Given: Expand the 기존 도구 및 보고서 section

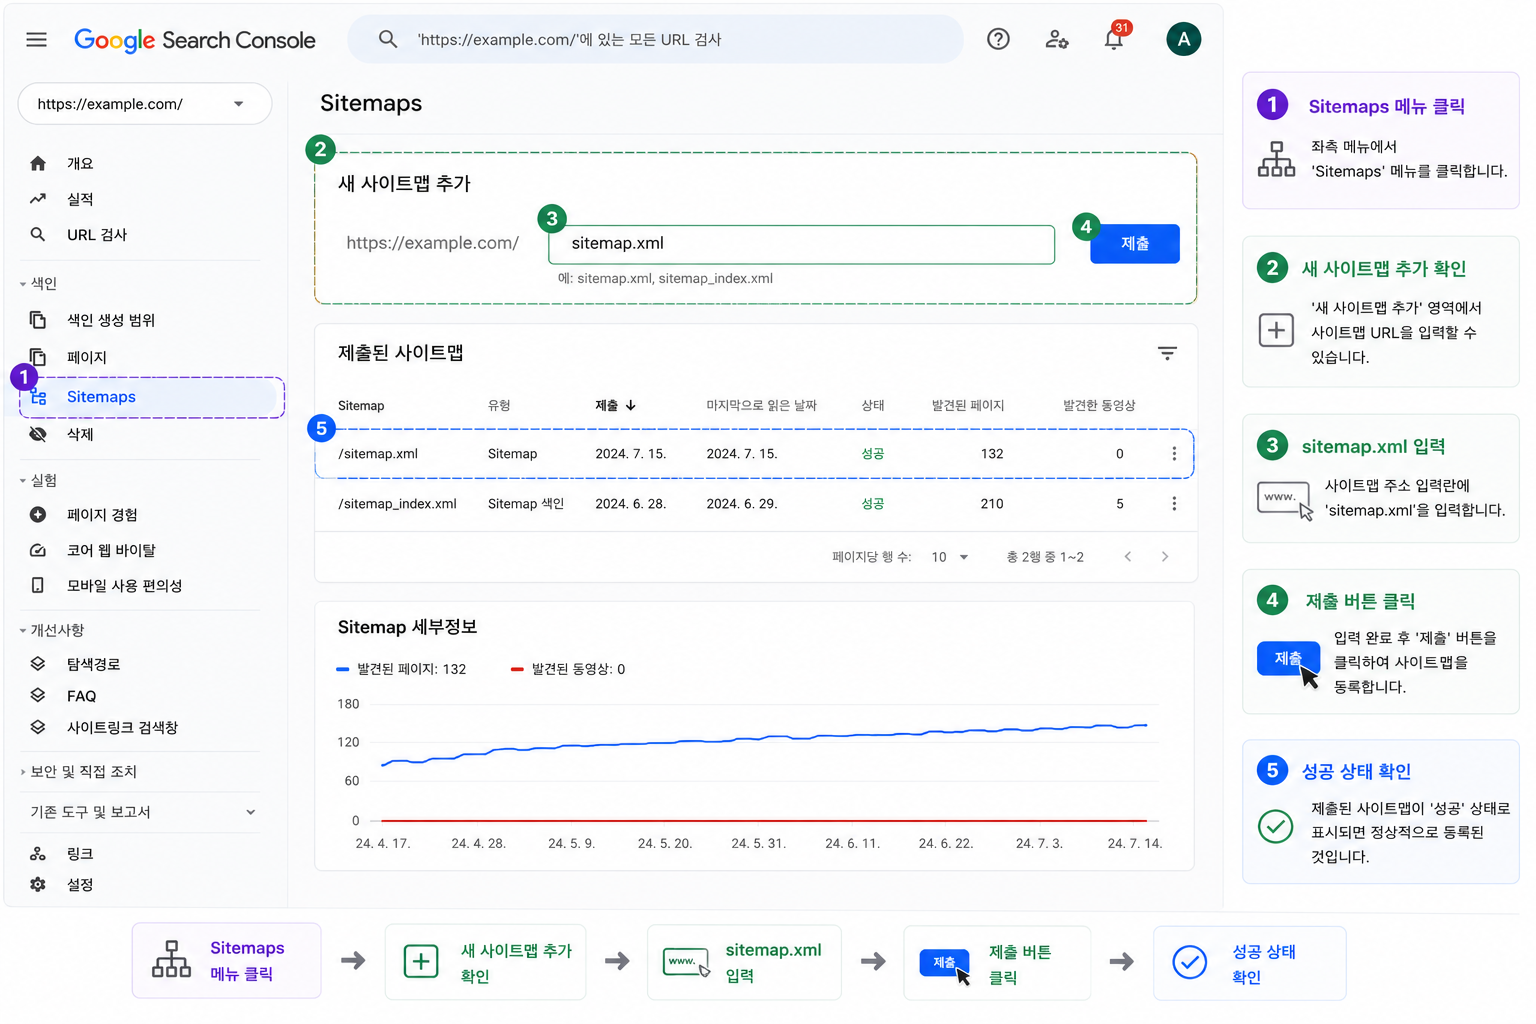Looking at the screenshot, I should (x=140, y=812).
